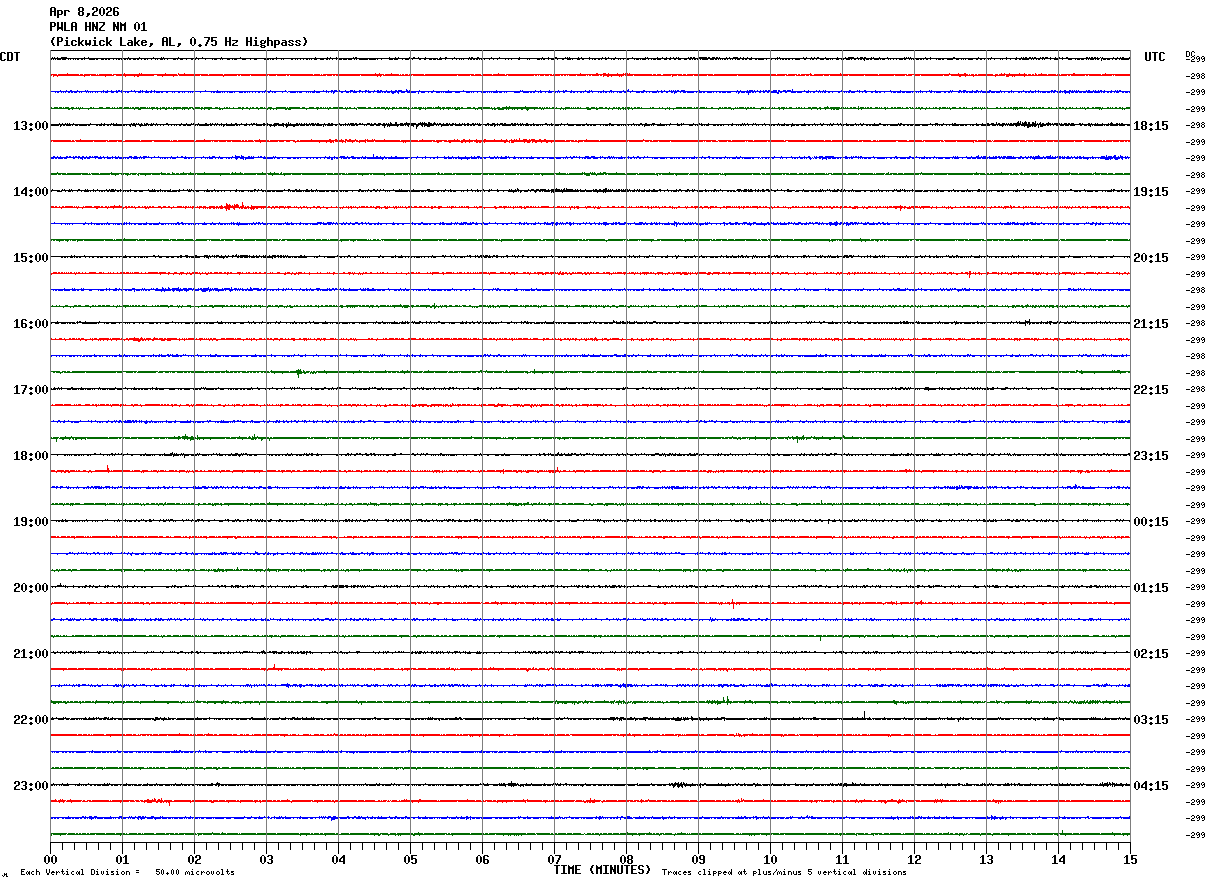
Task: Click the '09' minute tick label
Action: pyautogui.click(x=698, y=859)
